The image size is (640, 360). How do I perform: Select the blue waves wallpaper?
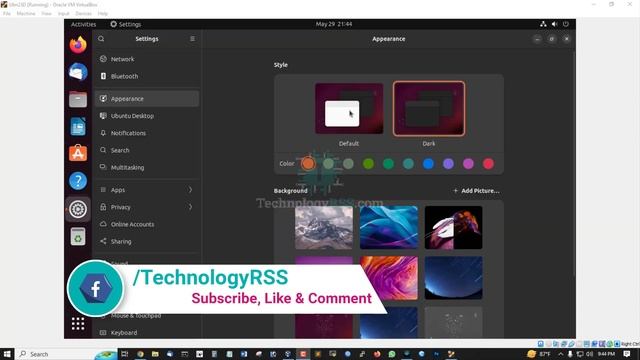[x=389, y=227]
